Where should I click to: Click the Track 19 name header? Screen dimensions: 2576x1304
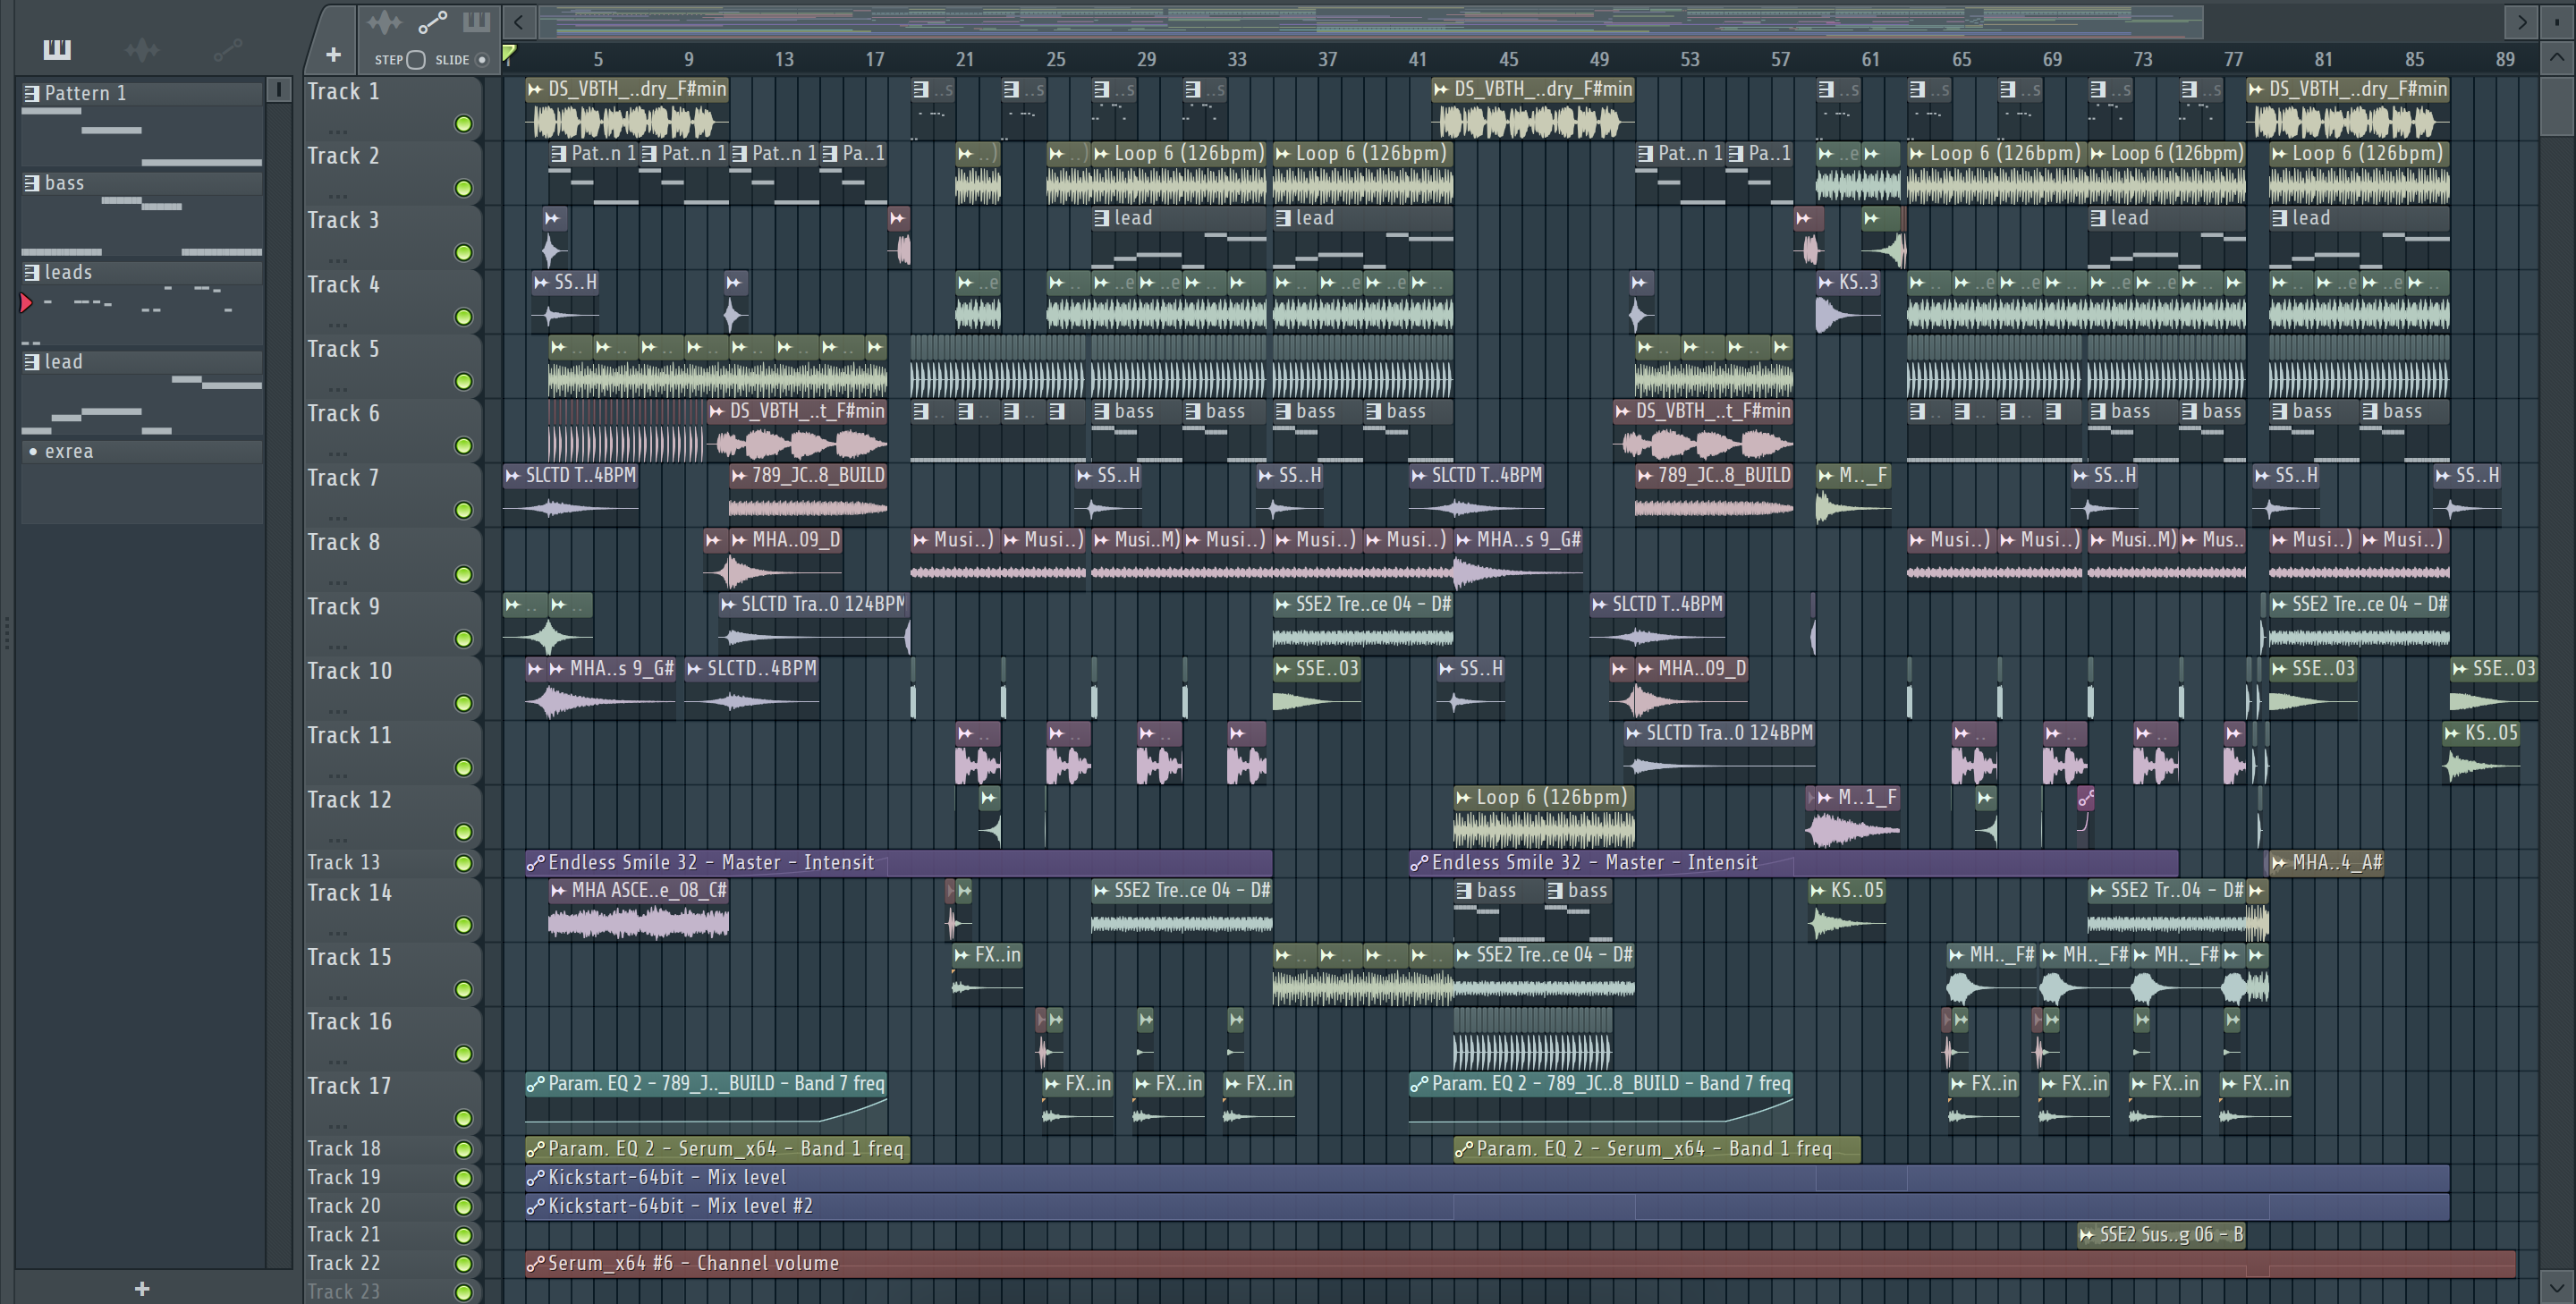344,1178
